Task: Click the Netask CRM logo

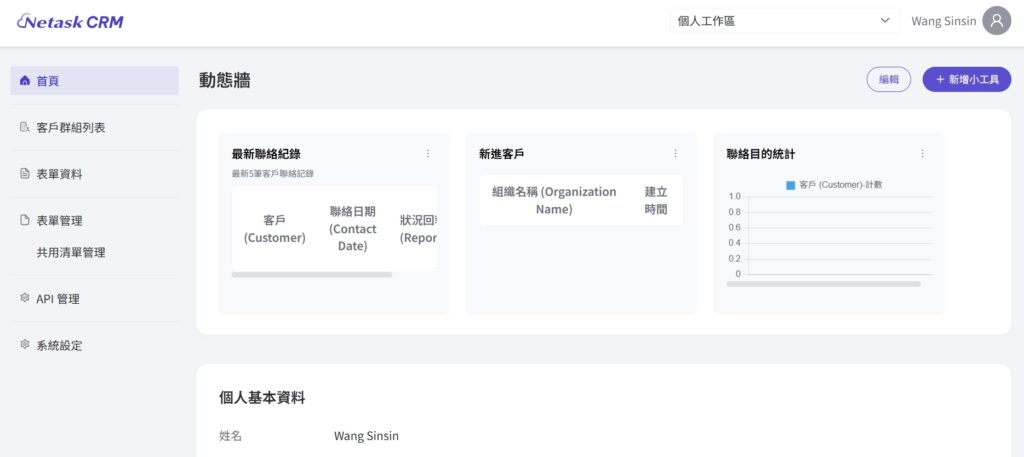Action: [70, 21]
